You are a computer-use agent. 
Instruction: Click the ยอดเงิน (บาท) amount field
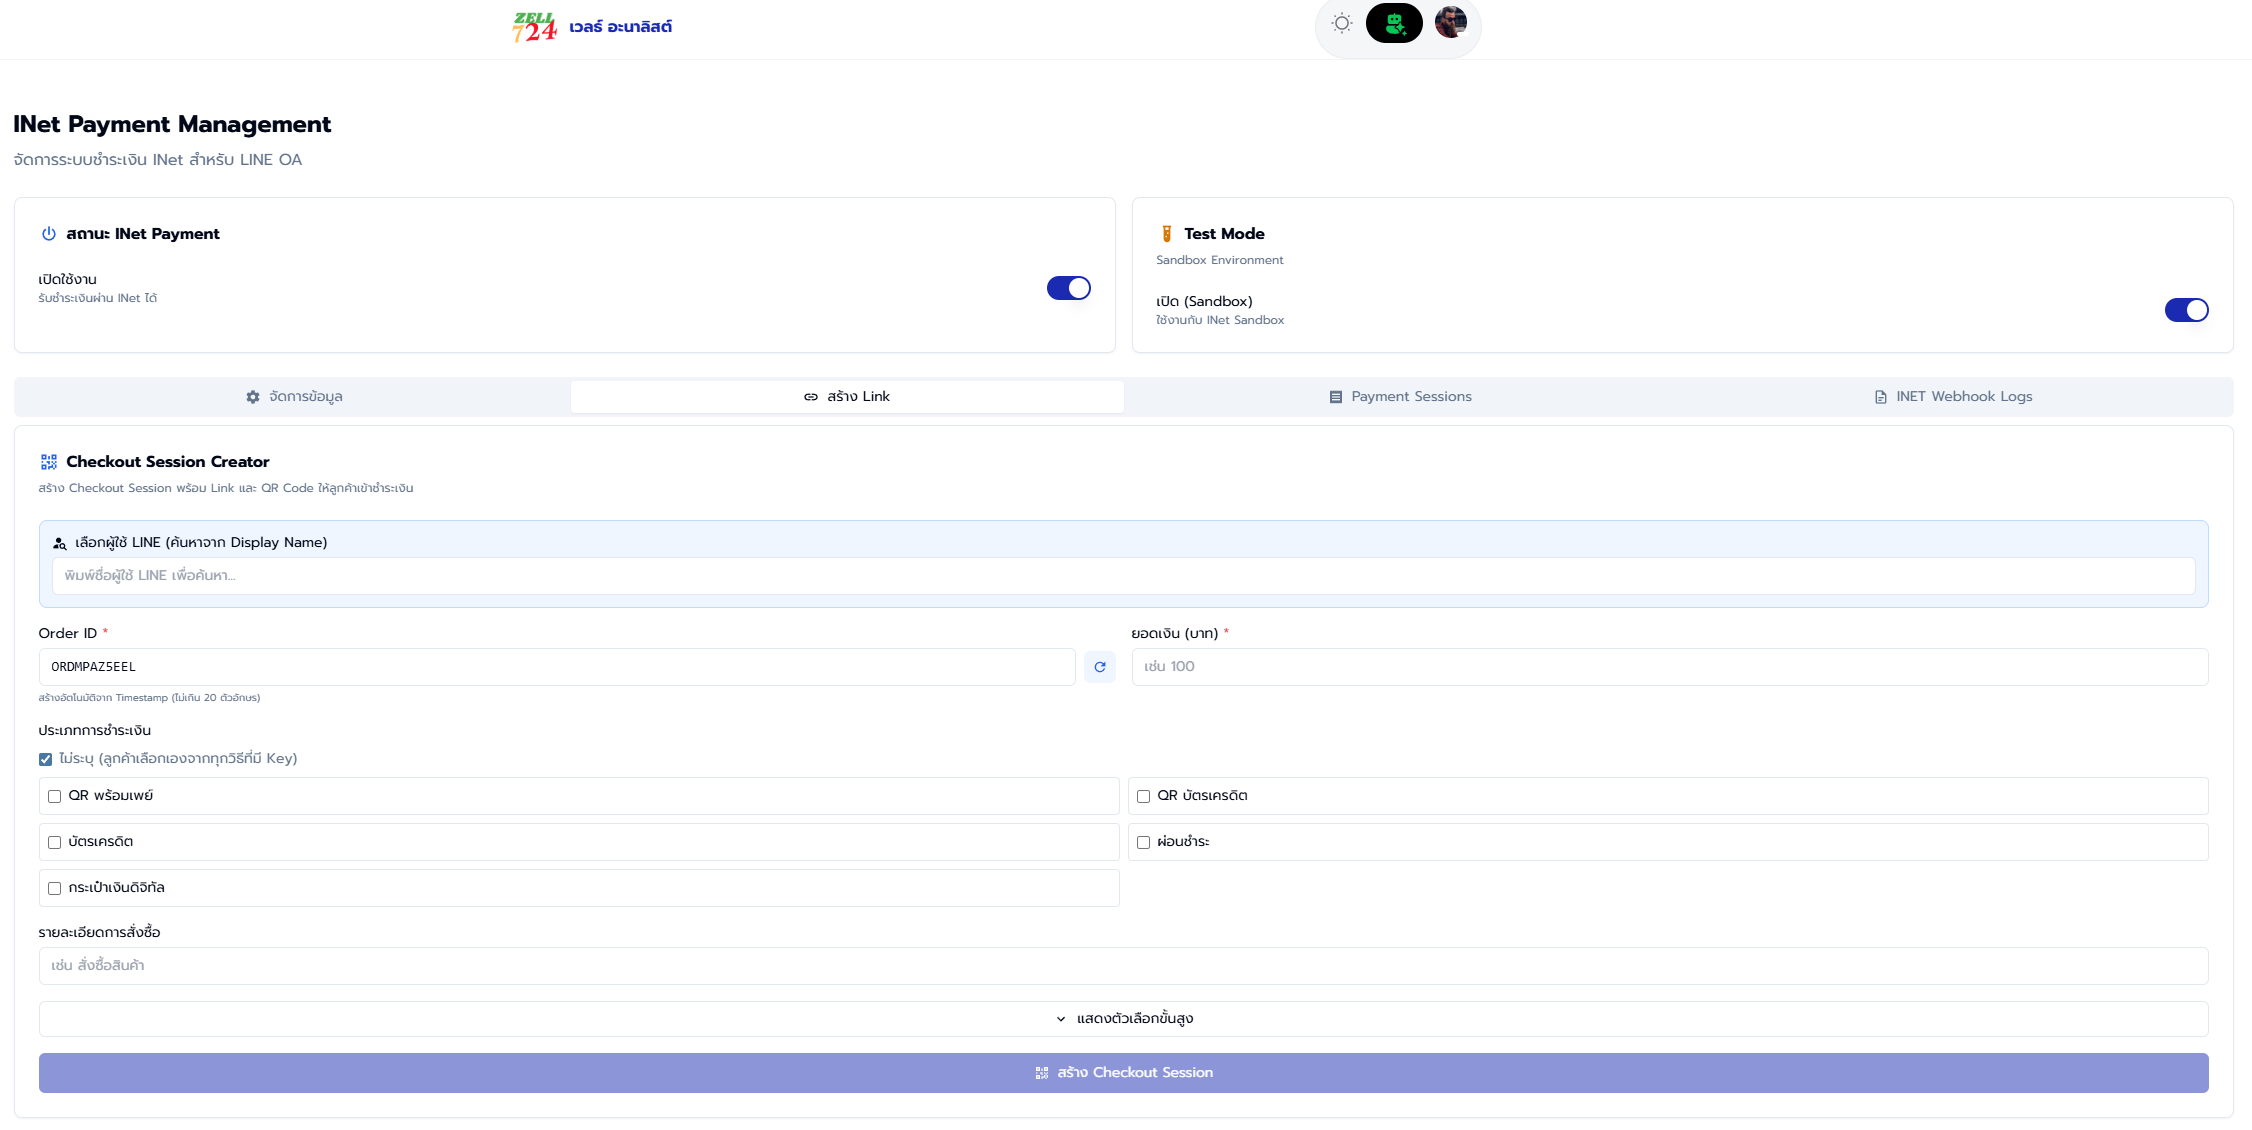pos(1670,667)
